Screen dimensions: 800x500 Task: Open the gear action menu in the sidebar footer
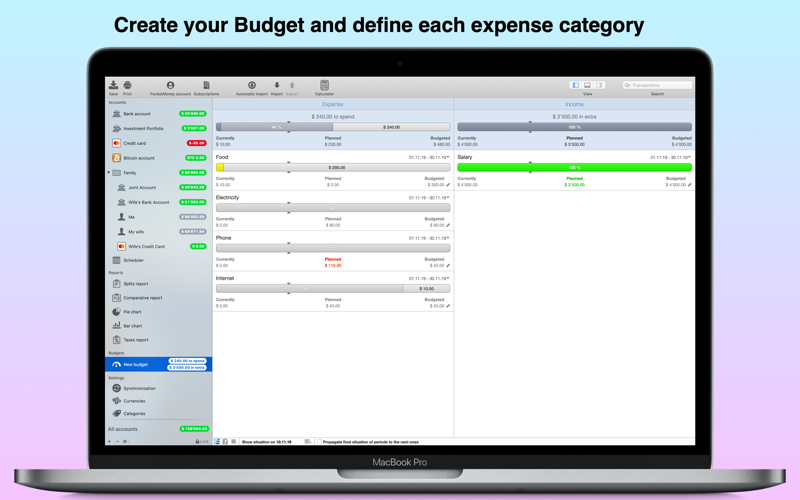click(126, 441)
